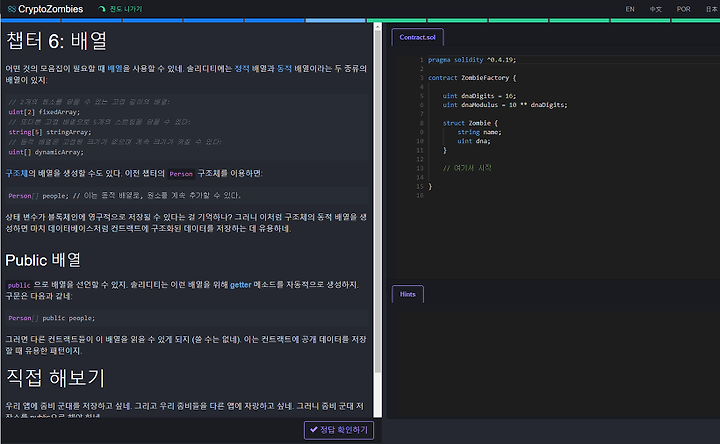The width and height of the screenshot is (720, 444).
Task: Click the getter link
Action: pyautogui.click(x=241, y=285)
